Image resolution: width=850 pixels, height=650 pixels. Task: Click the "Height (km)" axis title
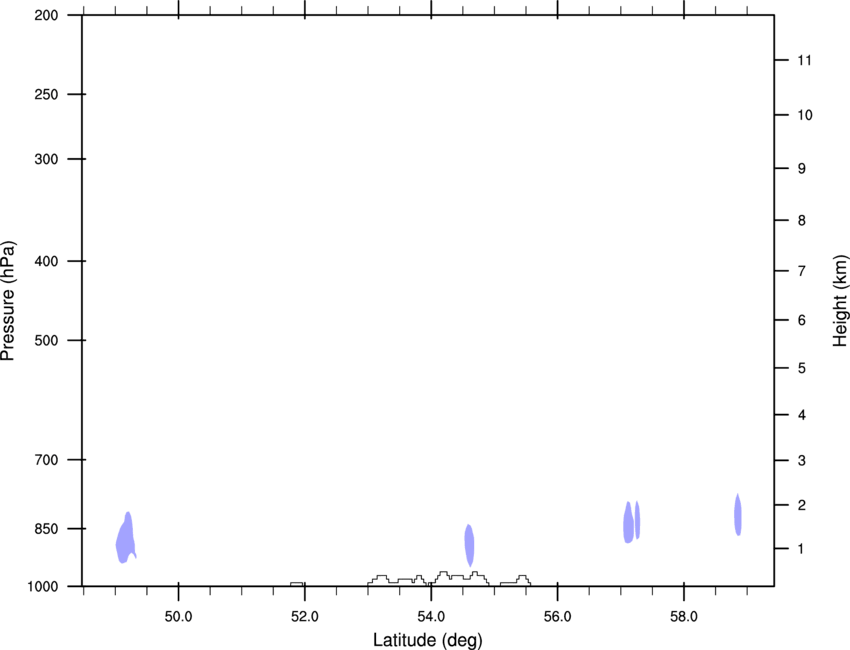coord(840,300)
